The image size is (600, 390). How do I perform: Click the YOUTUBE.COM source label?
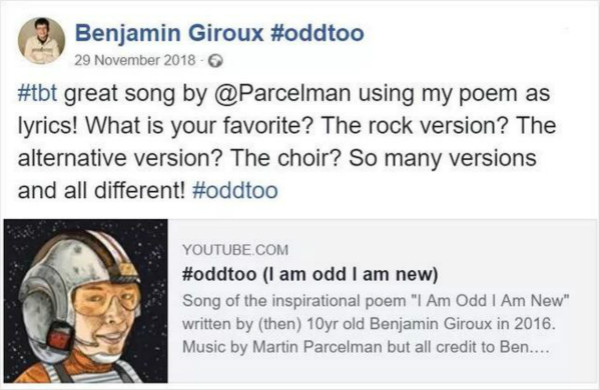[x=235, y=250]
